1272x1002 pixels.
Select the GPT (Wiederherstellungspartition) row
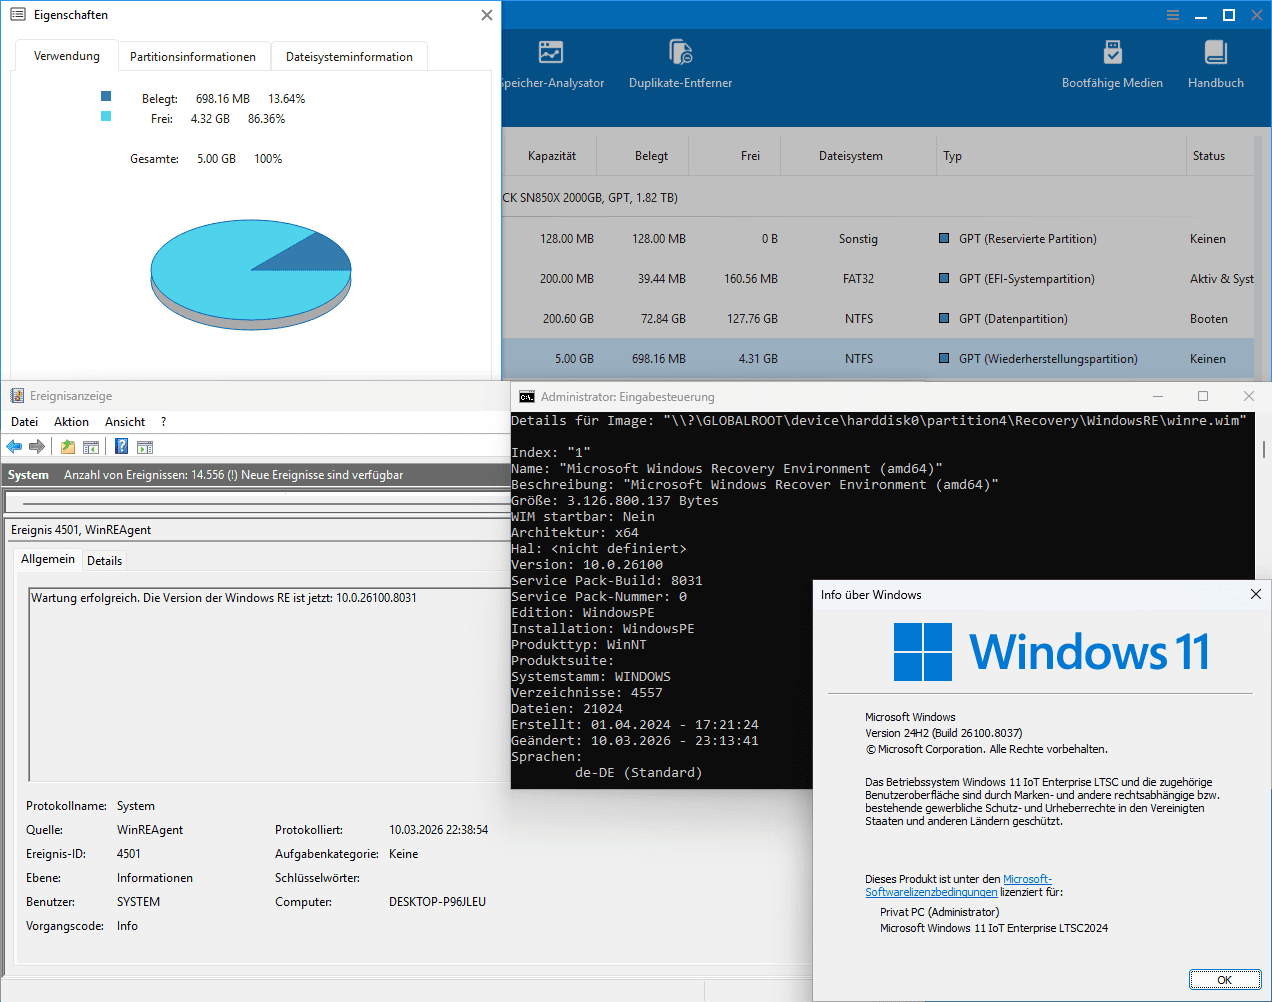pos(878,359)
